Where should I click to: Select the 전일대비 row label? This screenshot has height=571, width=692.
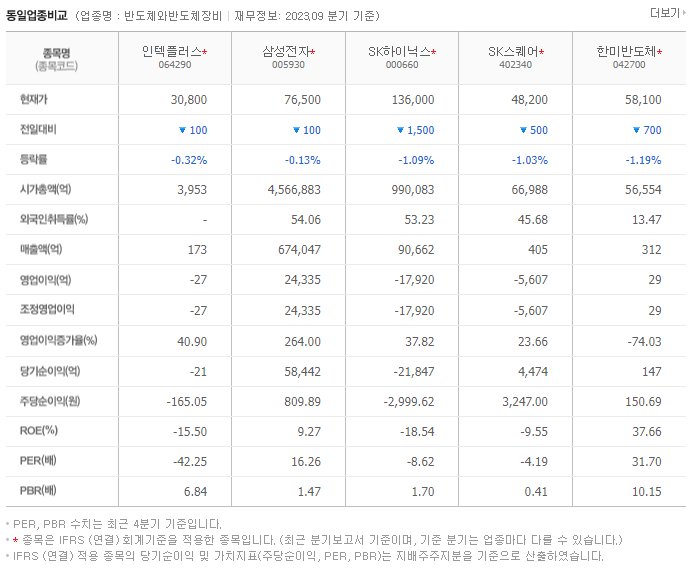[38, 129]
